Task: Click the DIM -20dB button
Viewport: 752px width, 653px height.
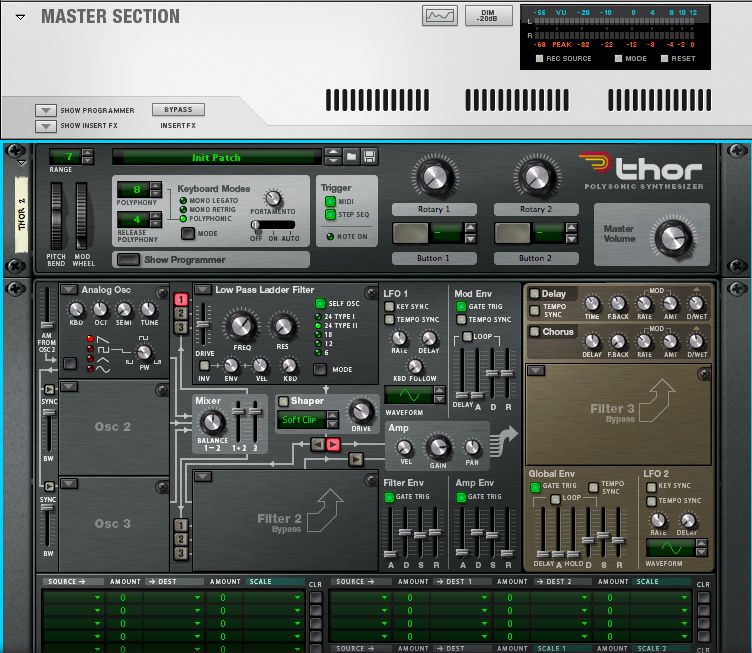Action: pyautogui.click(x=488, y=16)
